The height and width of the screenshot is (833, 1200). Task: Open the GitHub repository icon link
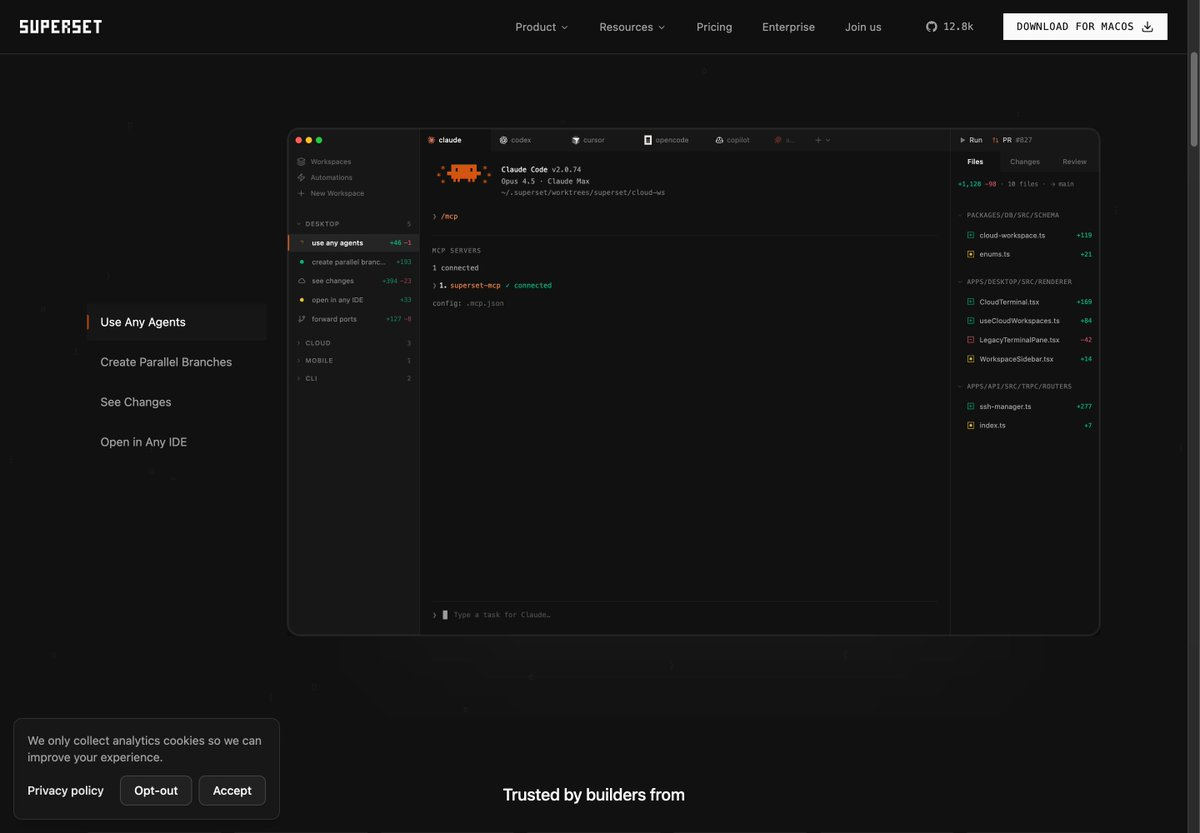coord(932,27)
